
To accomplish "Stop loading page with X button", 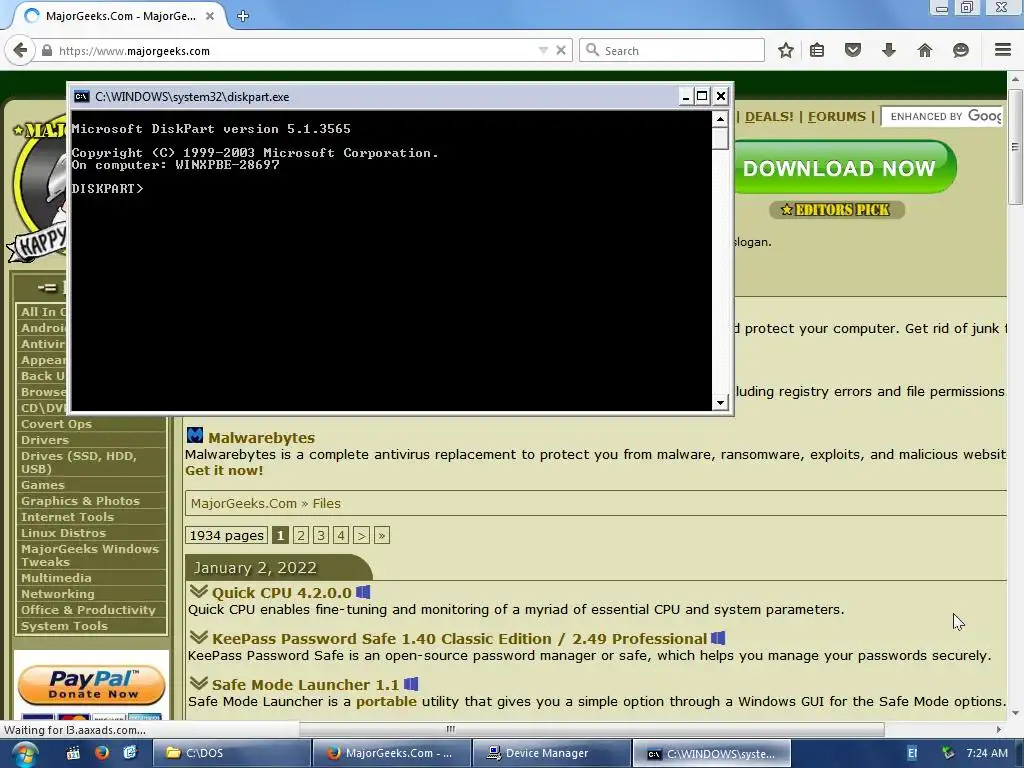I will click(560, 50).
